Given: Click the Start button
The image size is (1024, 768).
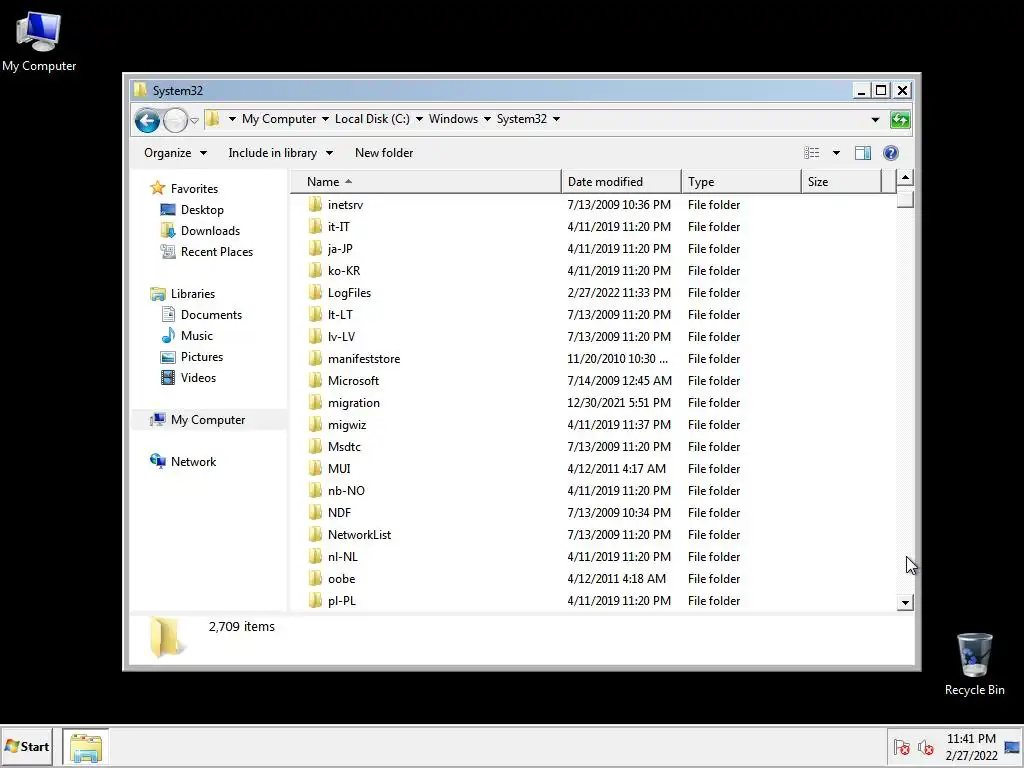Looking at the screenshot, I should (x=27, y=746).
